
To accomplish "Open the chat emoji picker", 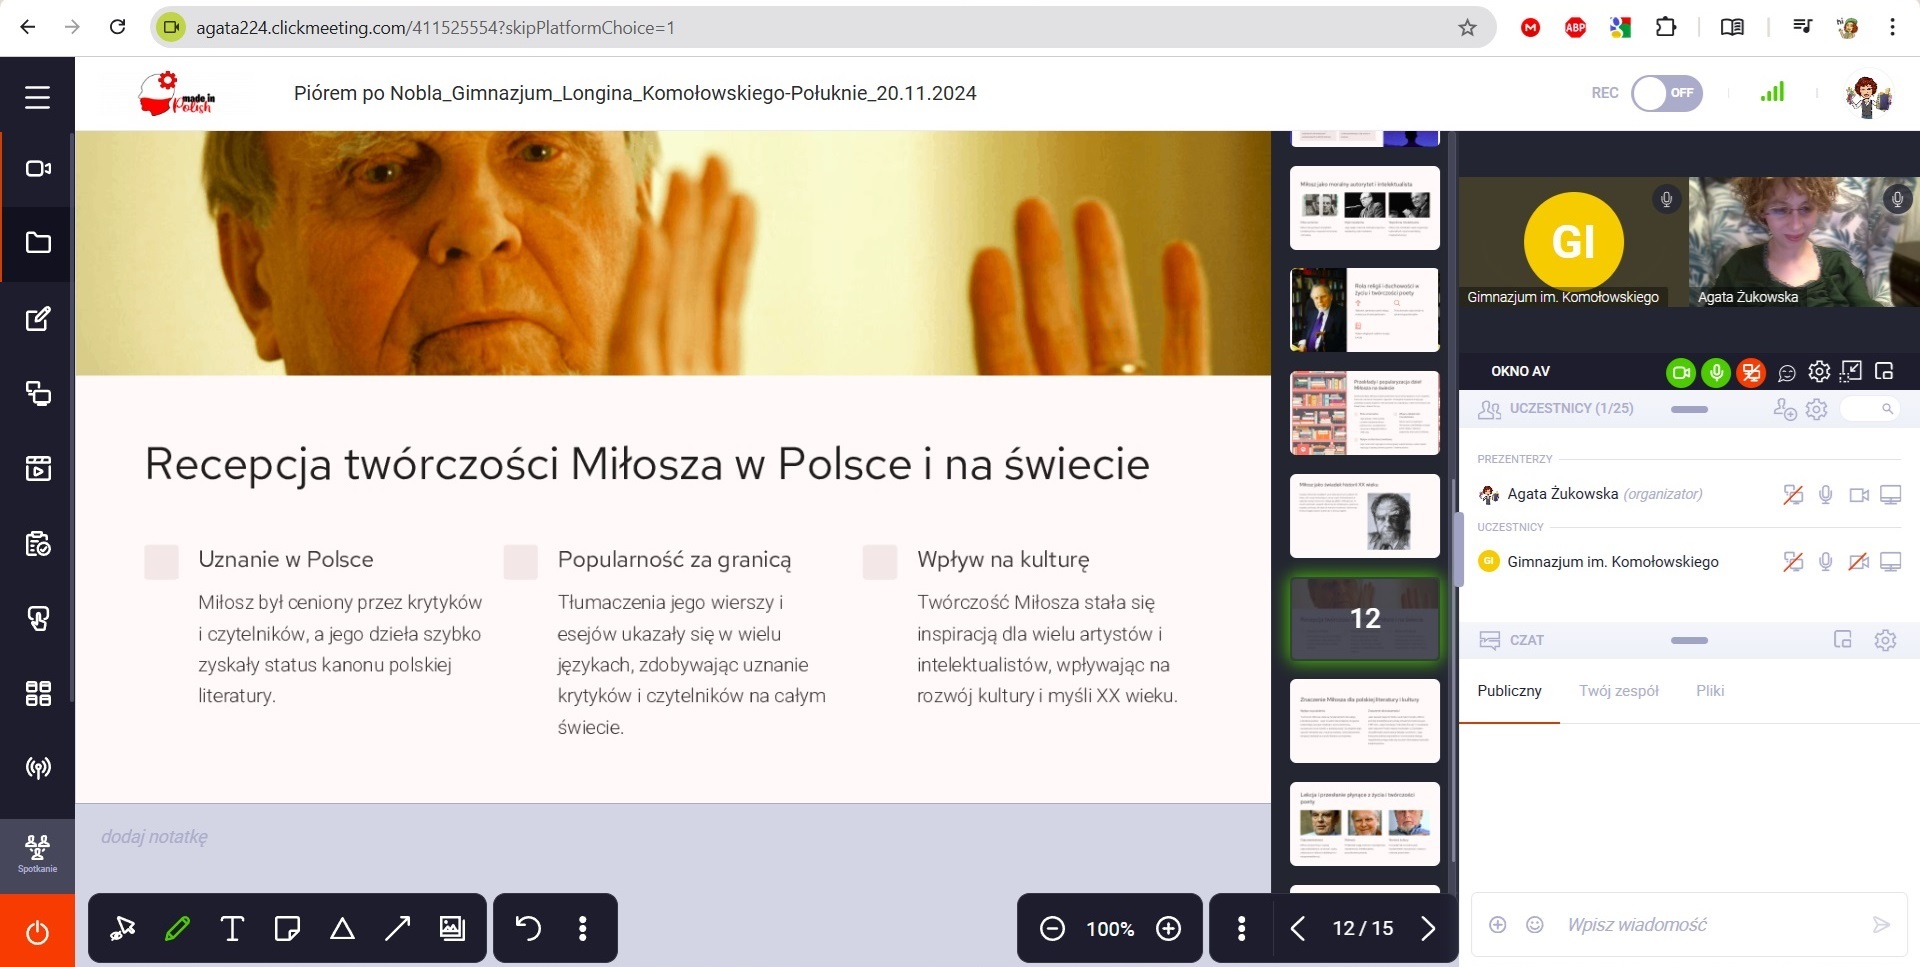I will point(1535,925).
